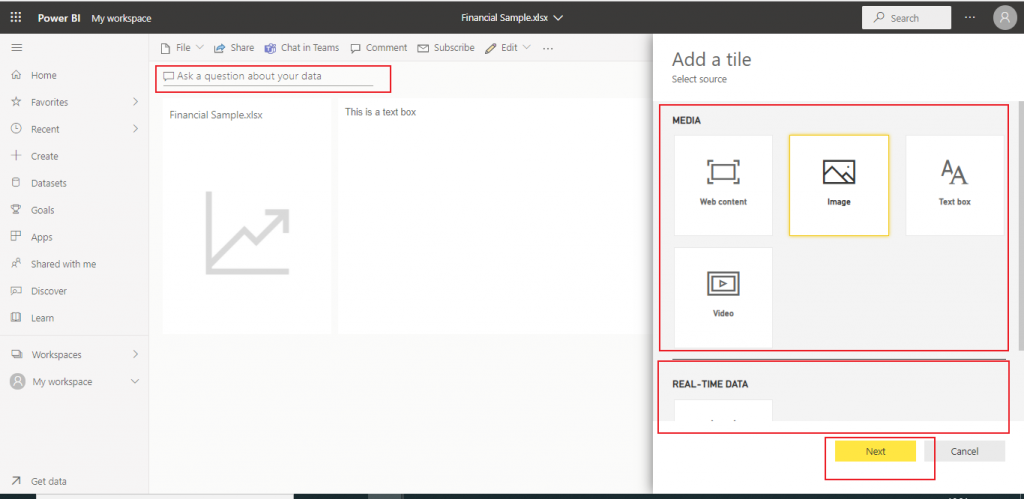Image resolution: width=1024 pixels, height=499 pixels.
Task: Click the Datasets cylinder icon
Action: point(17,183)
